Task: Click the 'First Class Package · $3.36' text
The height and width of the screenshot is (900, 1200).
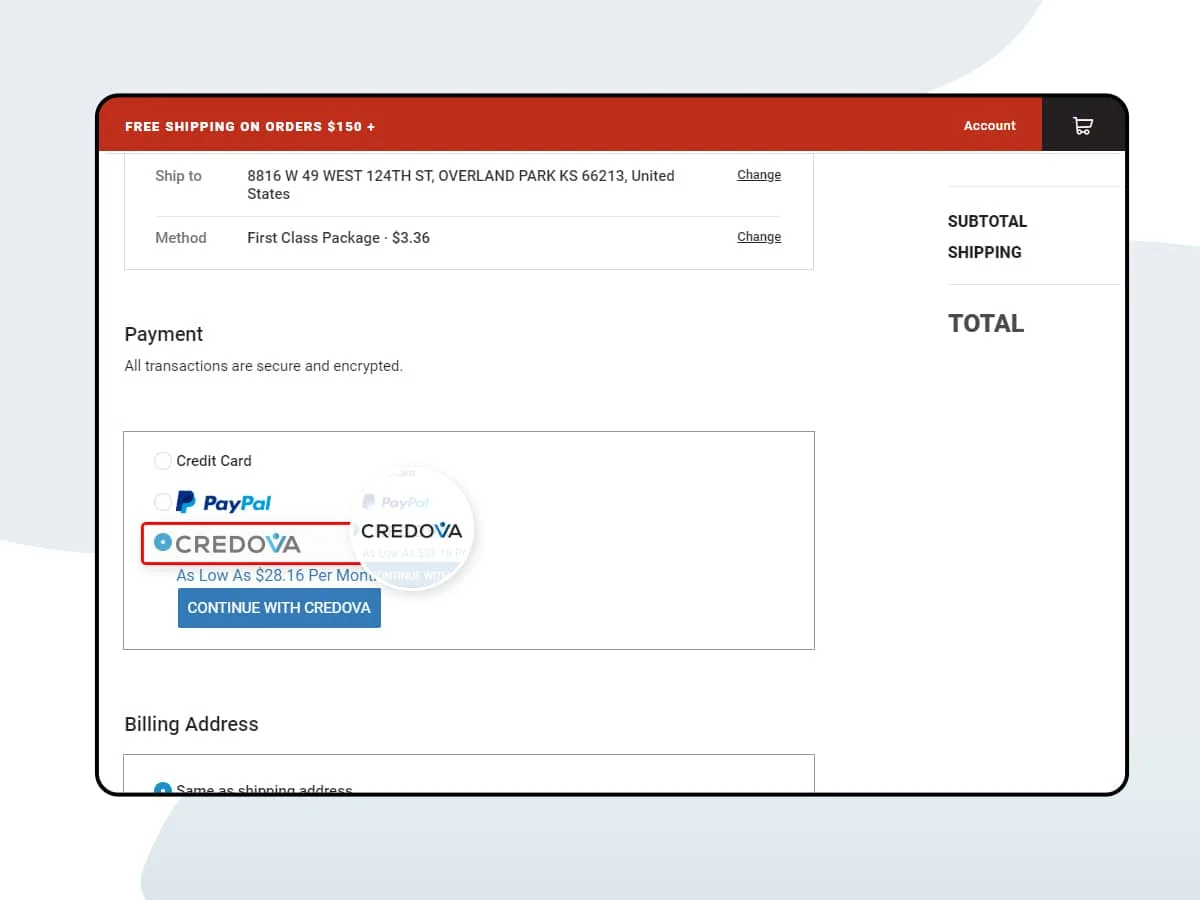Action: click(338, 238)
